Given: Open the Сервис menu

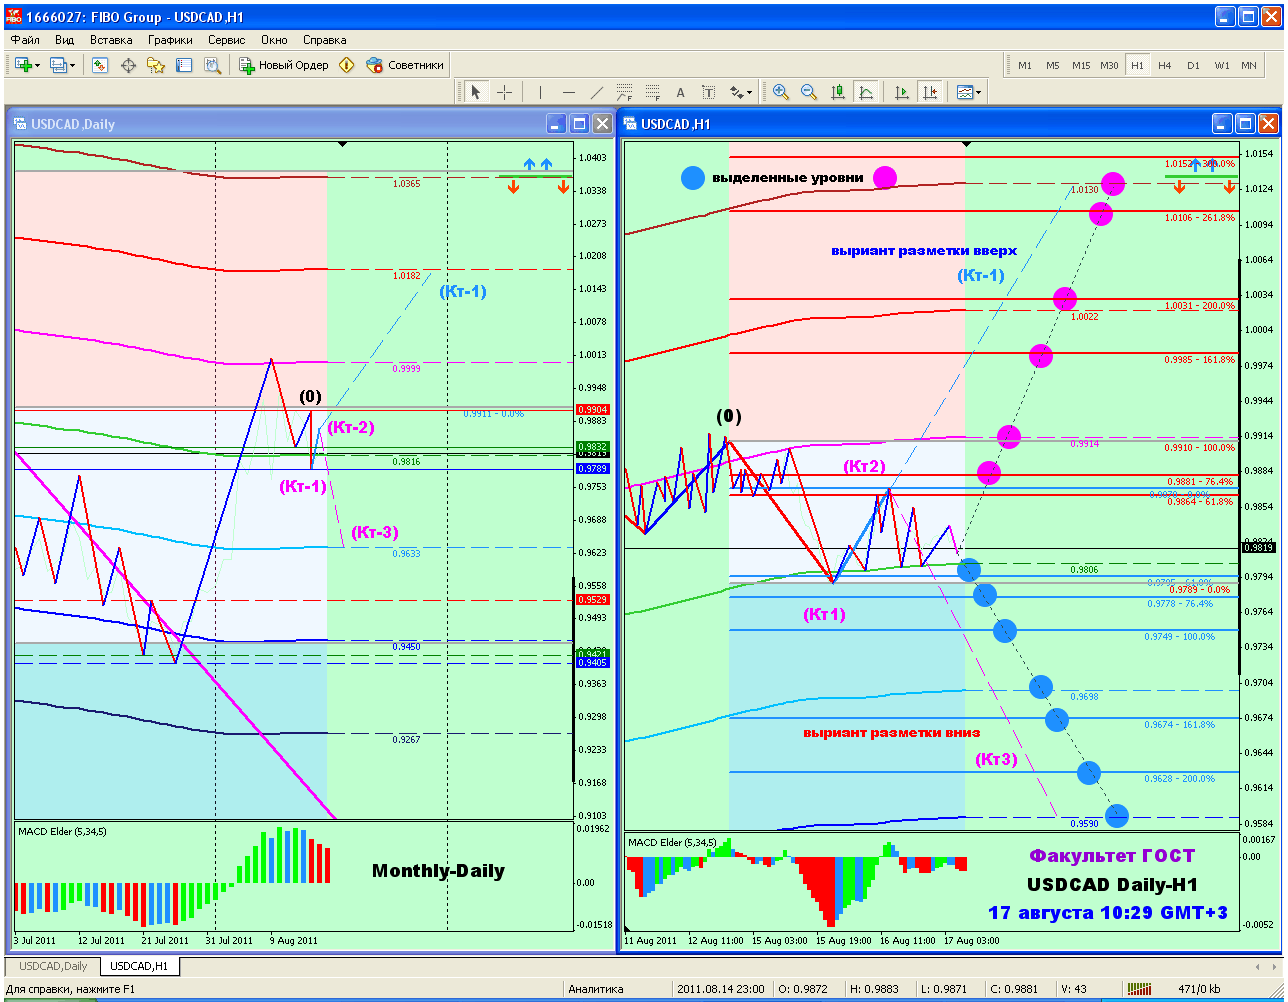Looking at the screenshot, I should [227, 40].
